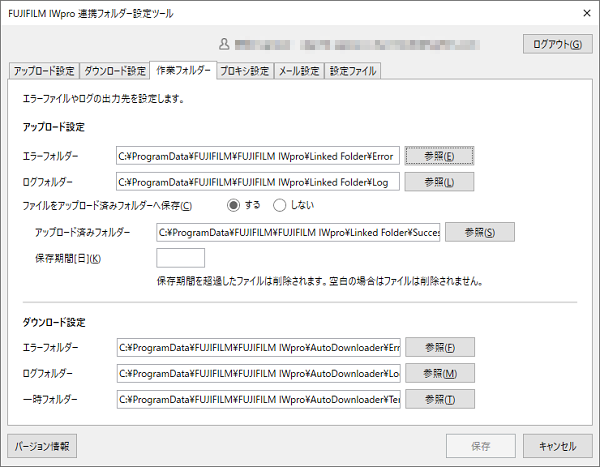
Task: Switch to ダウンロード設定 tab
Action: click(x=115, y=71)
